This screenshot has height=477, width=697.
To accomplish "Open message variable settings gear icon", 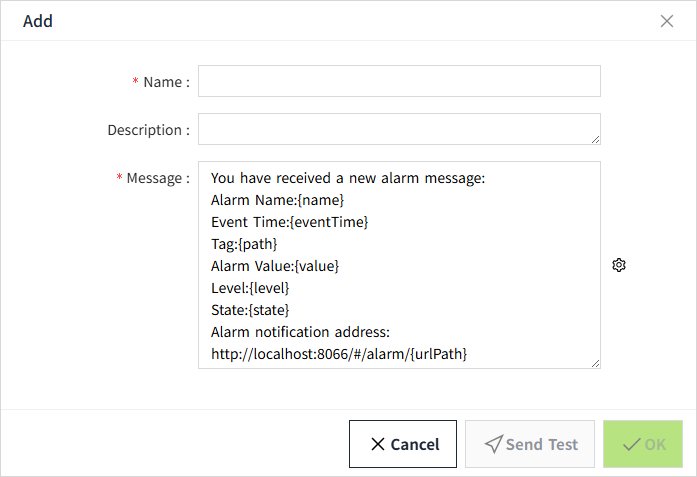I will (619, 265).
